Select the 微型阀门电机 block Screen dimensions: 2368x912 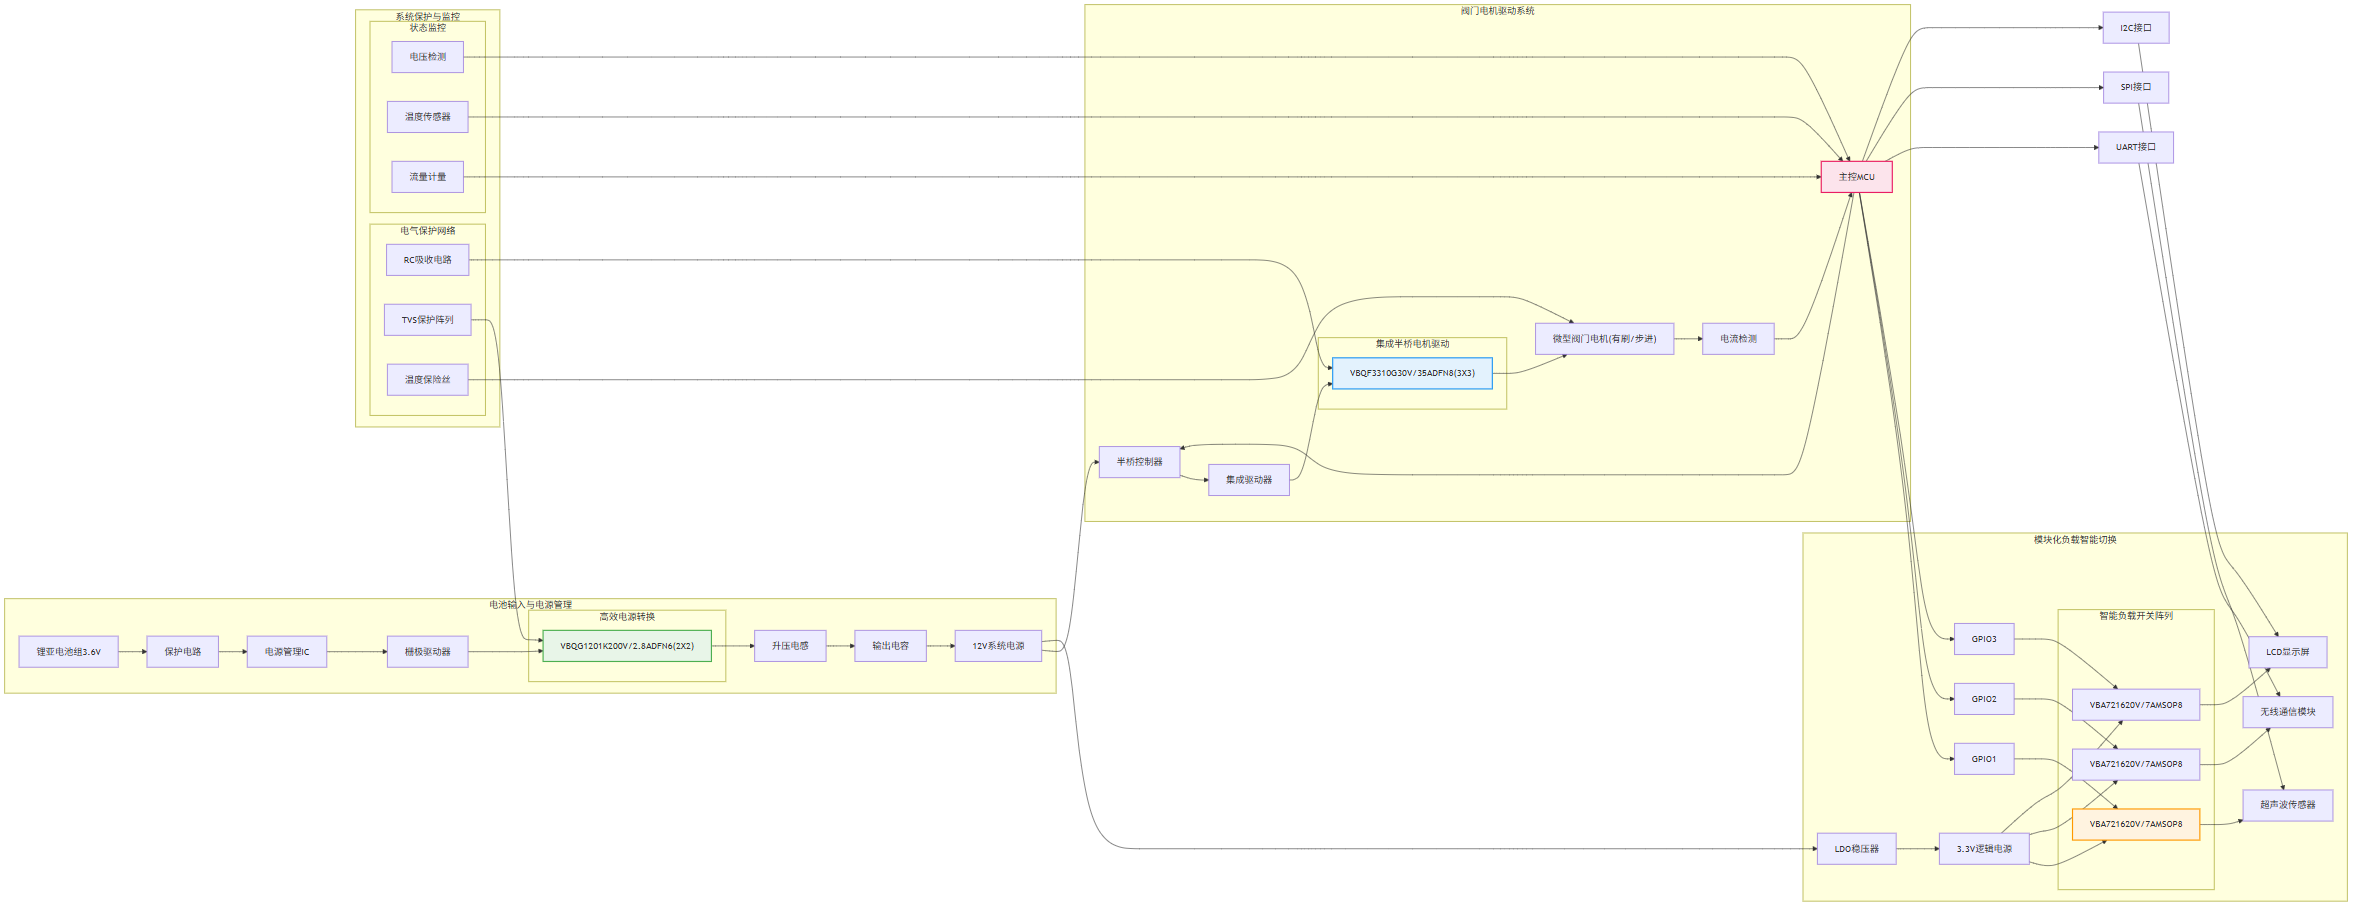tap(1605, 339)
